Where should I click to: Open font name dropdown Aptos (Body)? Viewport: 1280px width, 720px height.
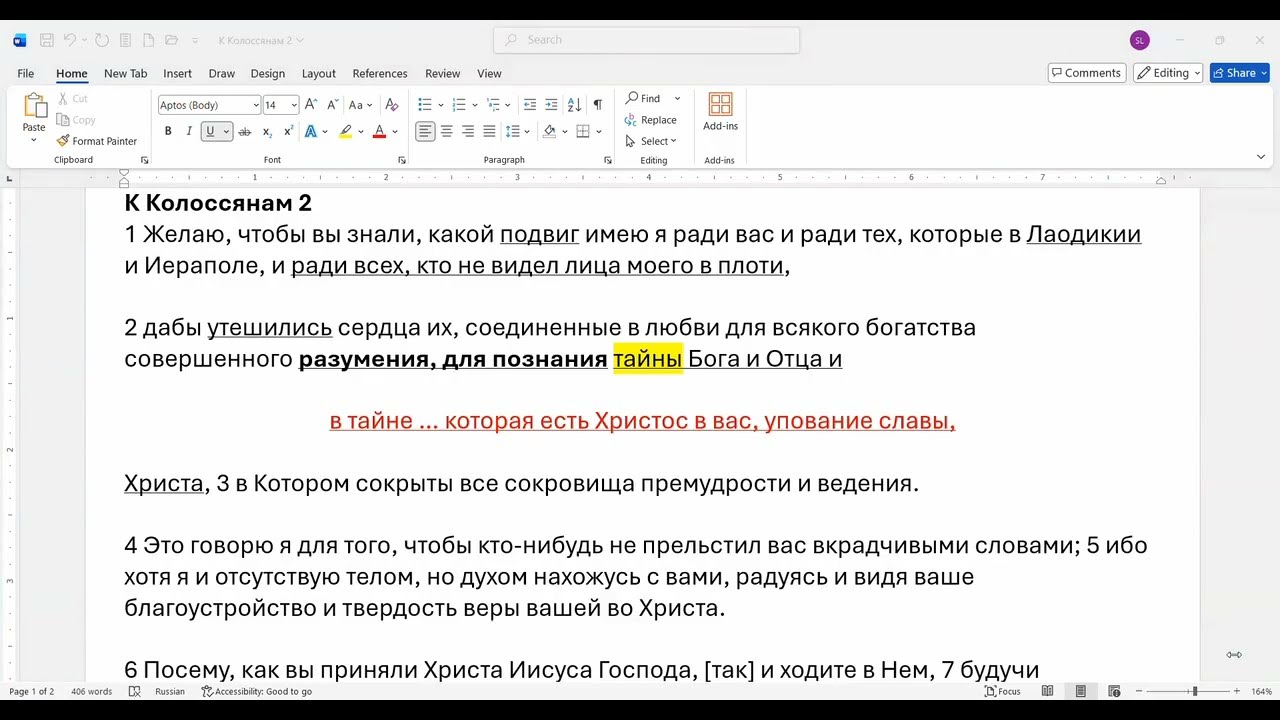pyautogui.click(x=255, y=105)
